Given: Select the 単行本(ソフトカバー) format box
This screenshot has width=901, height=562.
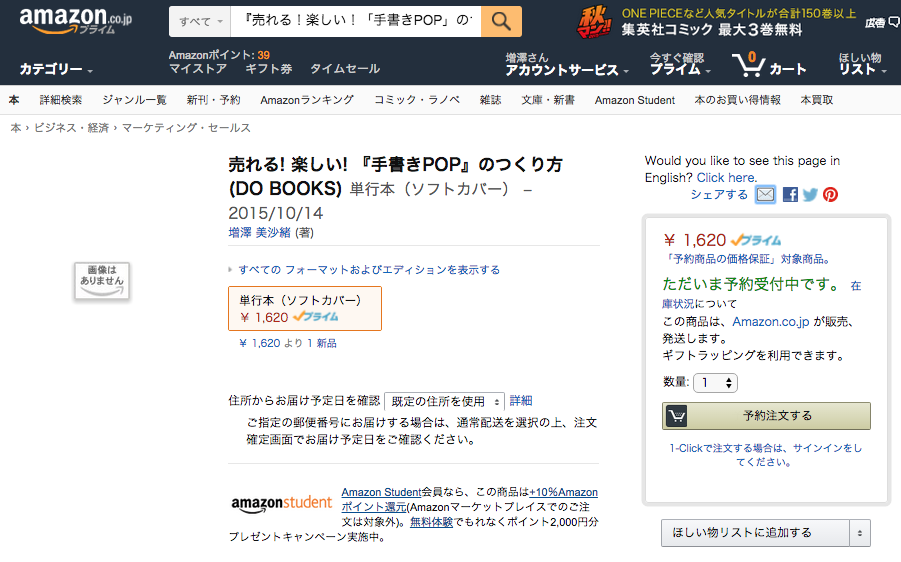Looking at the screenshot, I should tap(305, 309).
